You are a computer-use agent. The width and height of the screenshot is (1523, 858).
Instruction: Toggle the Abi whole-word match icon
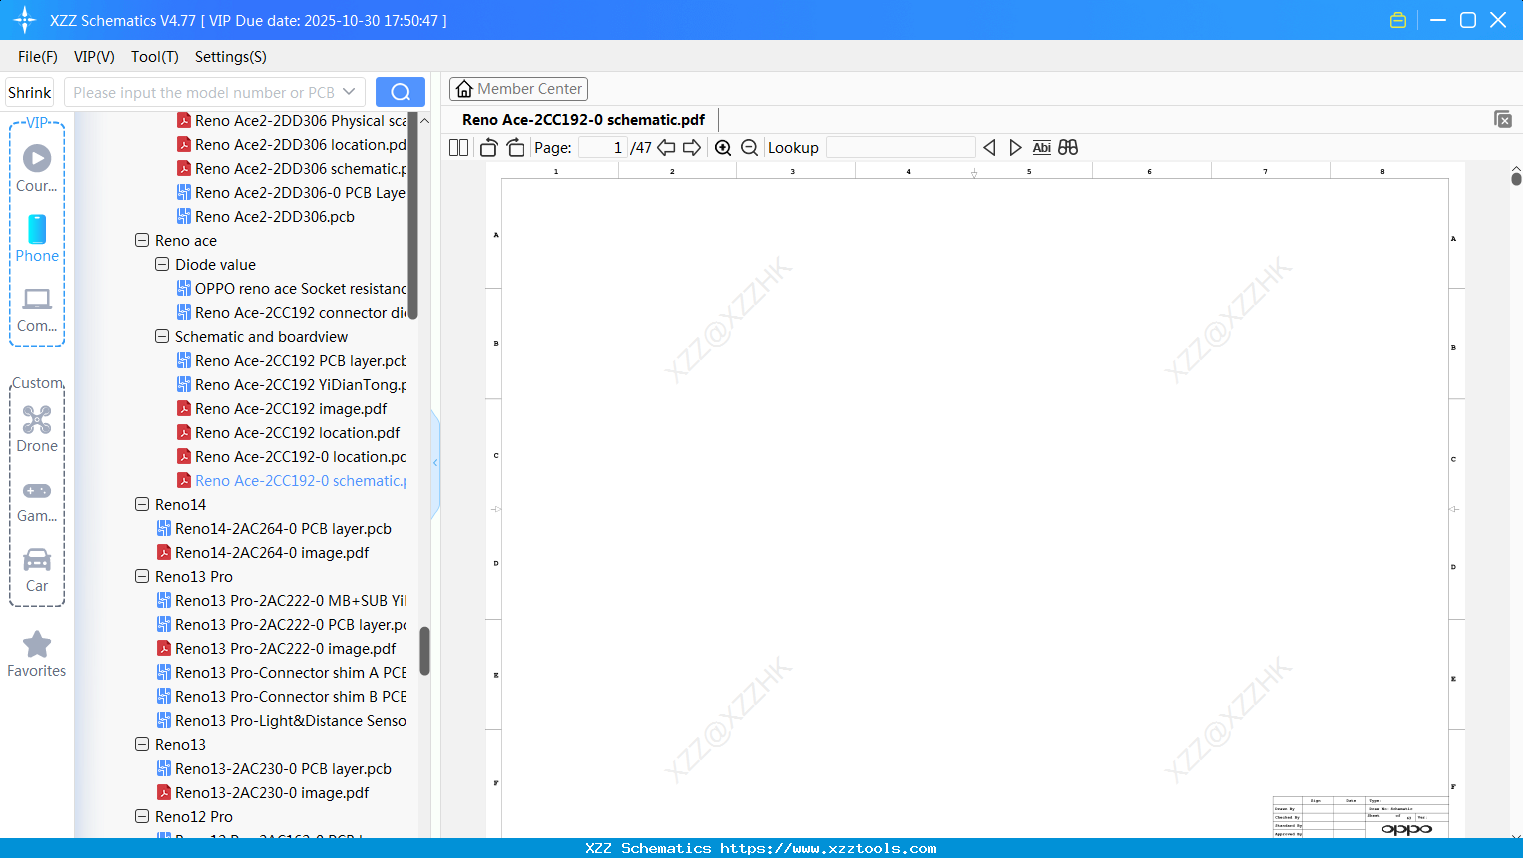[1042, 148]
